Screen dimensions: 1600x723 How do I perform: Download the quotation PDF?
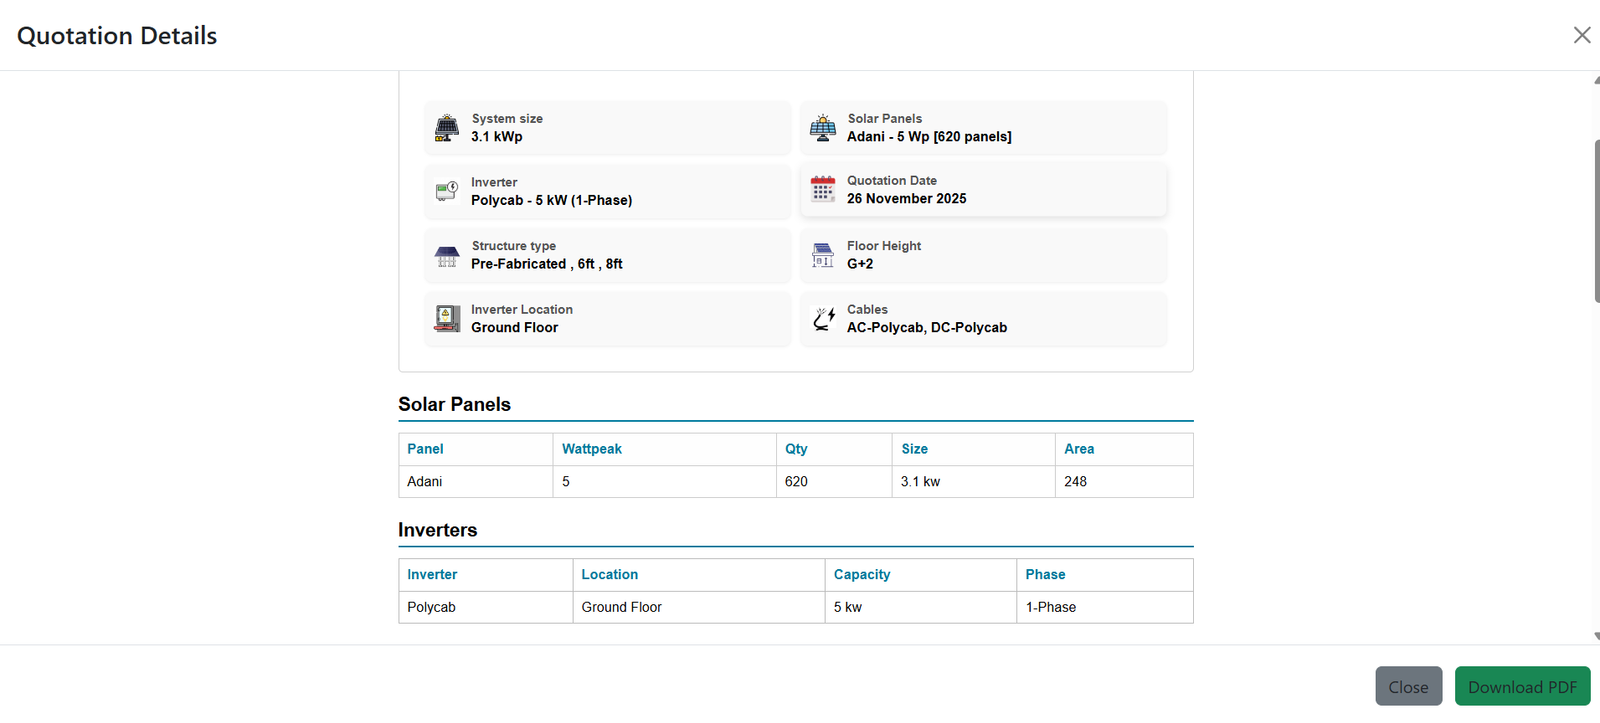[x=1521, y=687]
